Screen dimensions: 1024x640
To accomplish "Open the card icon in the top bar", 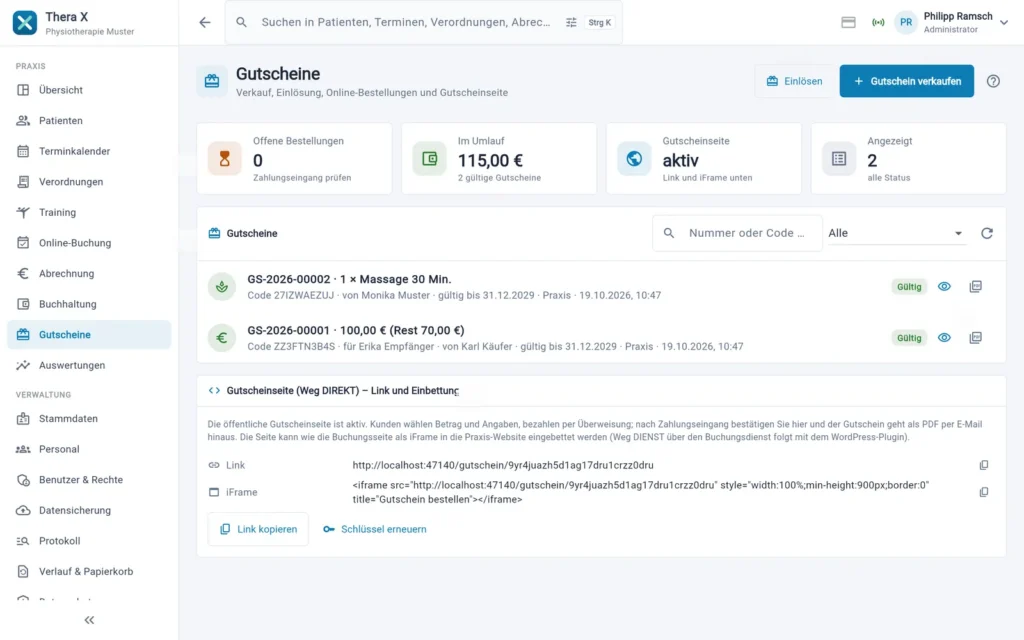I will click(848, 22).
